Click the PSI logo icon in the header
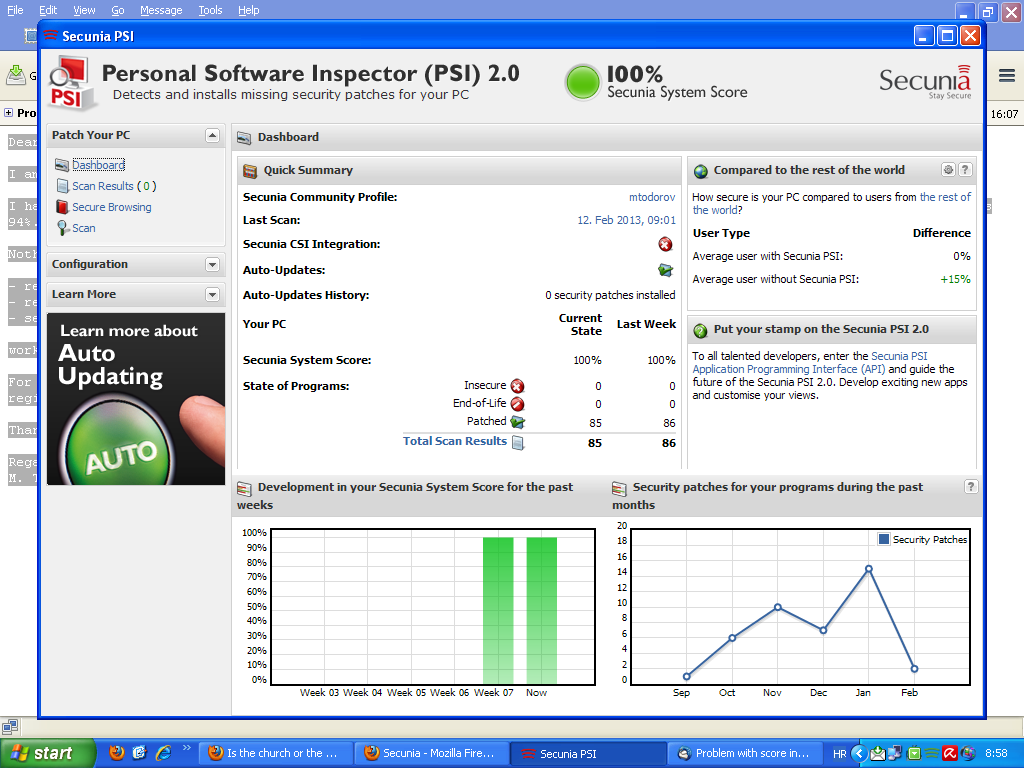This screenshot has width=1024, height=768. [71, 84]
